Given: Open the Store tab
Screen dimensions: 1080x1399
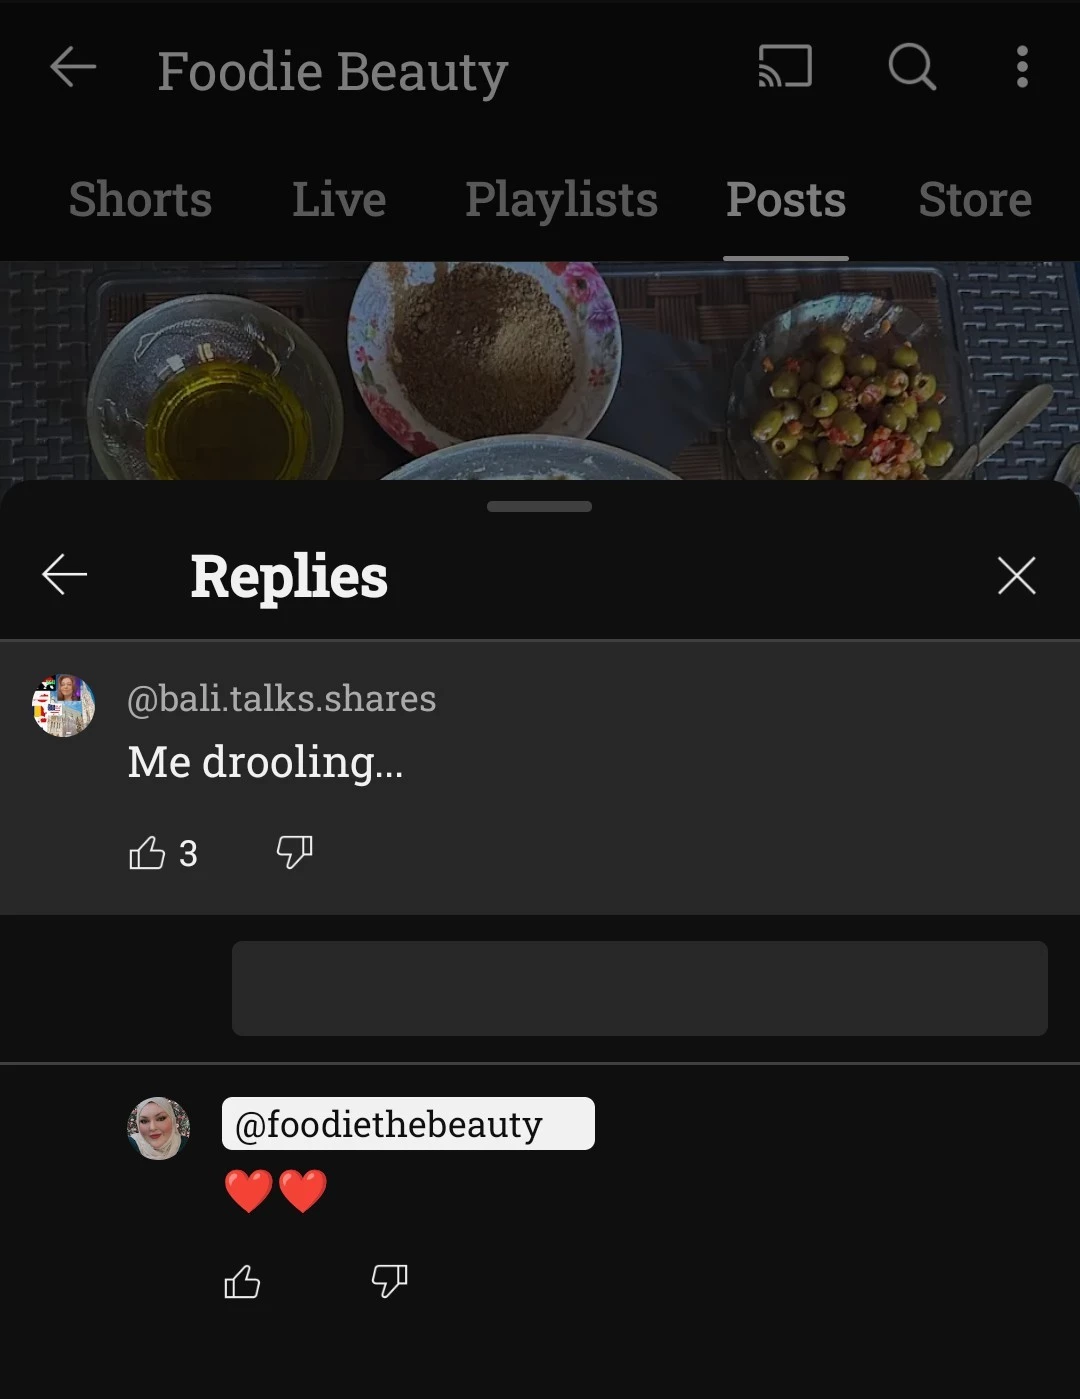Looking at the screenshot, I should (975, 199).
